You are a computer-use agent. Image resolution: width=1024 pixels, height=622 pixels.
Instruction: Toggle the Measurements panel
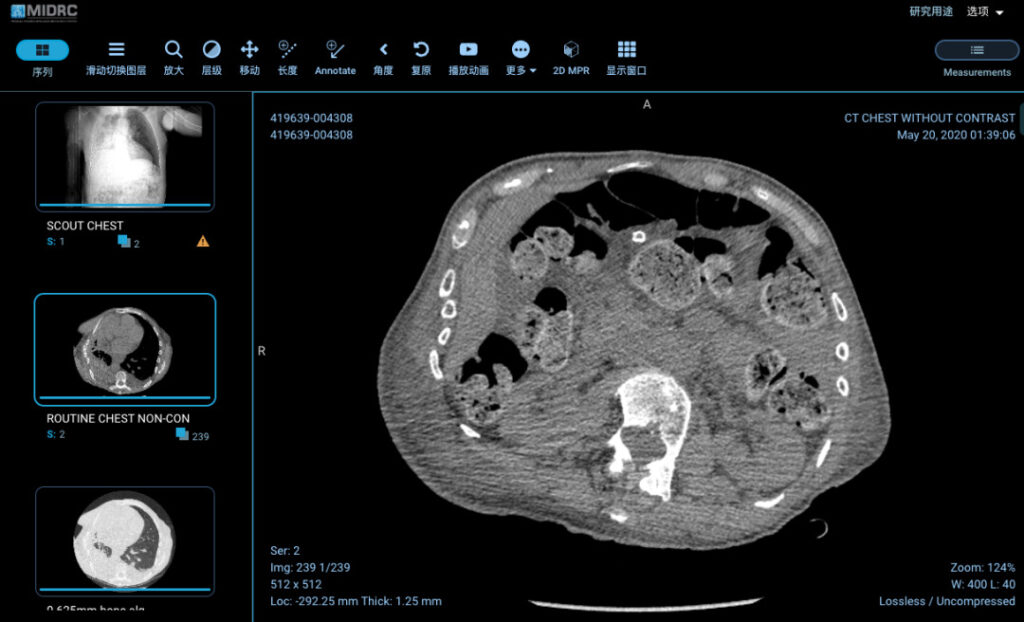[x=977, y=59]
